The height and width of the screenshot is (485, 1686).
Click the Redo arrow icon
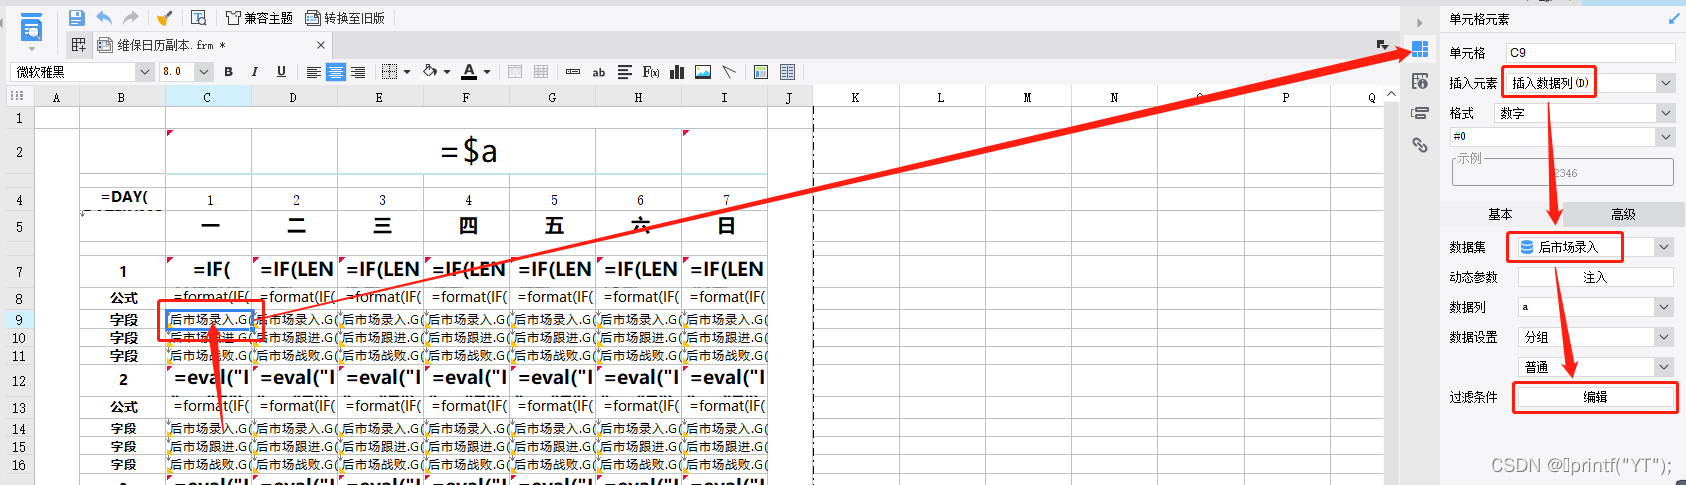[130, 18]
